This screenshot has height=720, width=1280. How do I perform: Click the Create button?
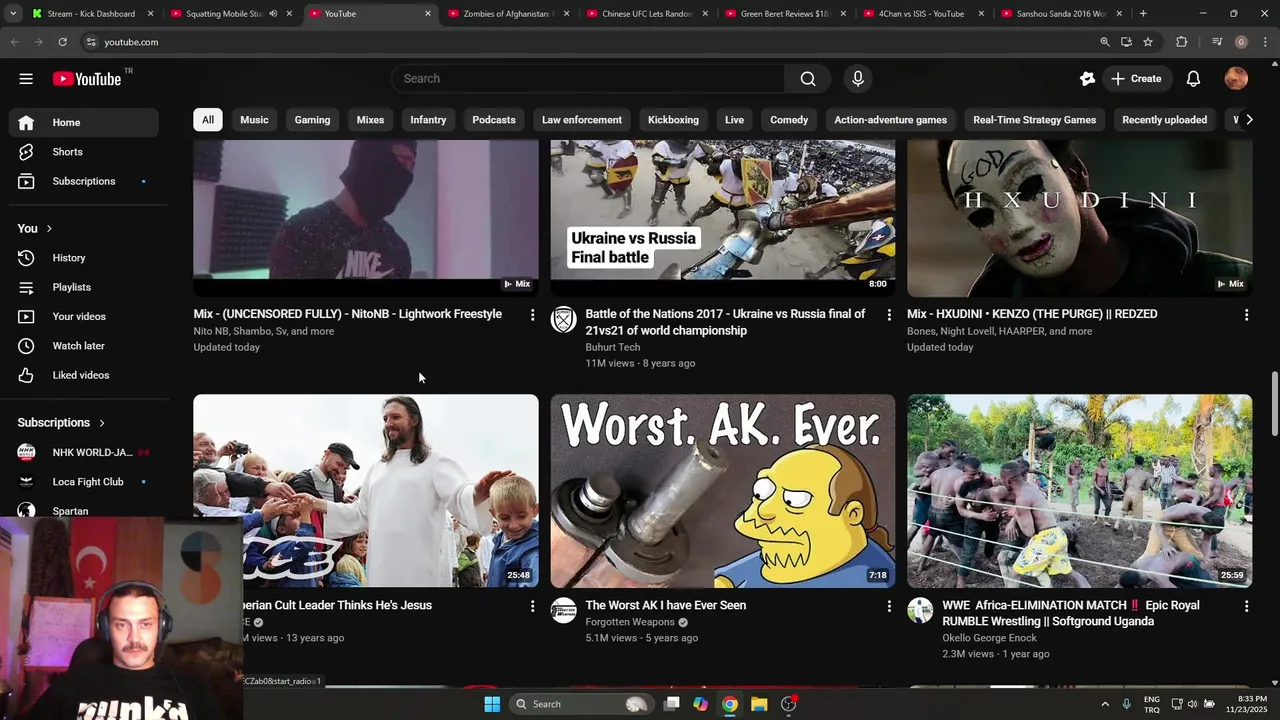[x=1136, y=79]
